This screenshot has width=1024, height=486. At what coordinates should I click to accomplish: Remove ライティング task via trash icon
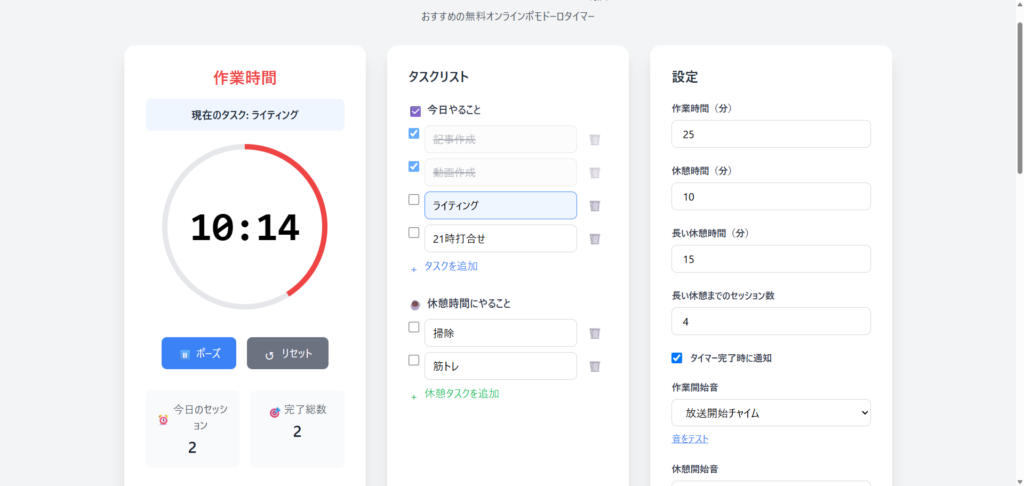(594, 206)
